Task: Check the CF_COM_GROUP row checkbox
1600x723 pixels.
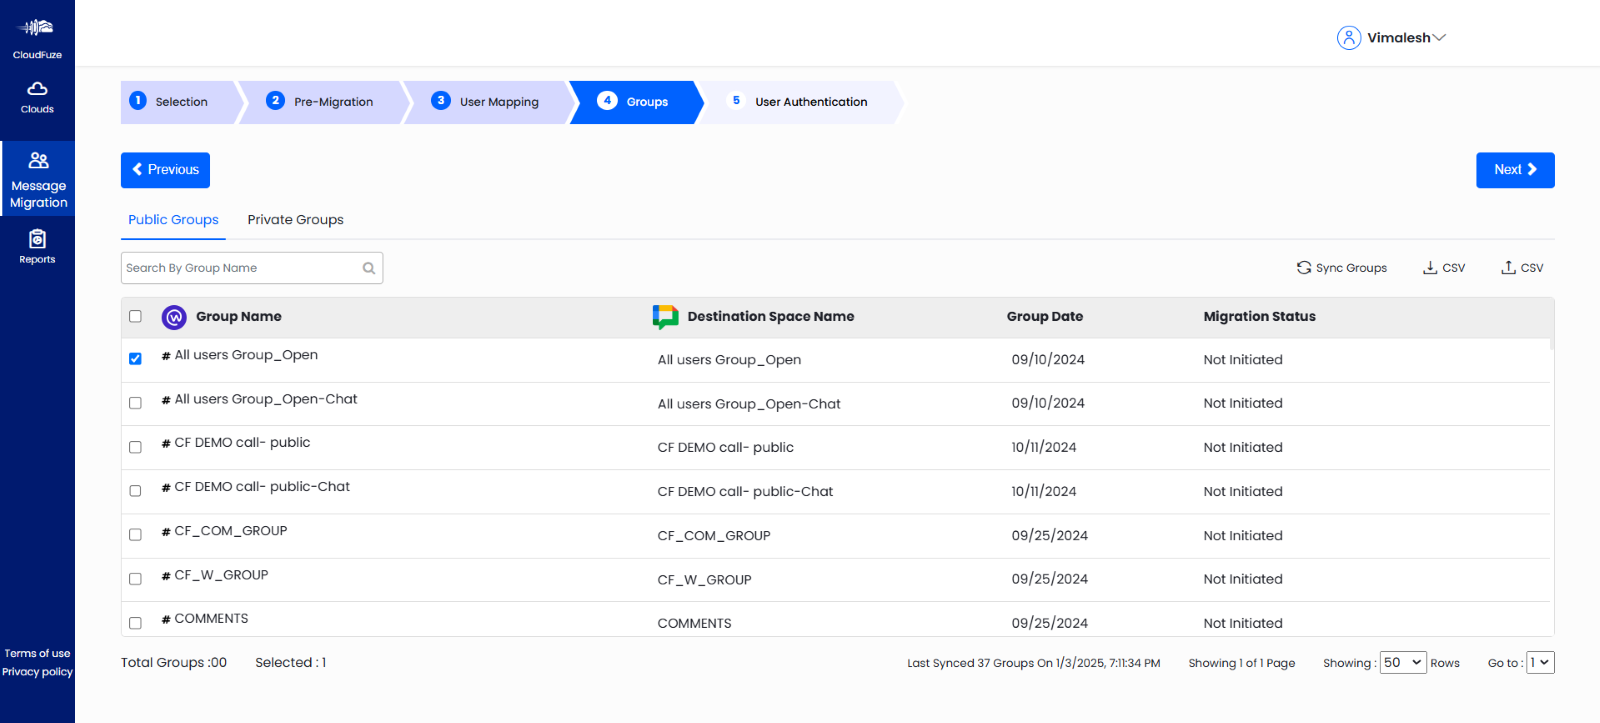Action: pos(135,535)
